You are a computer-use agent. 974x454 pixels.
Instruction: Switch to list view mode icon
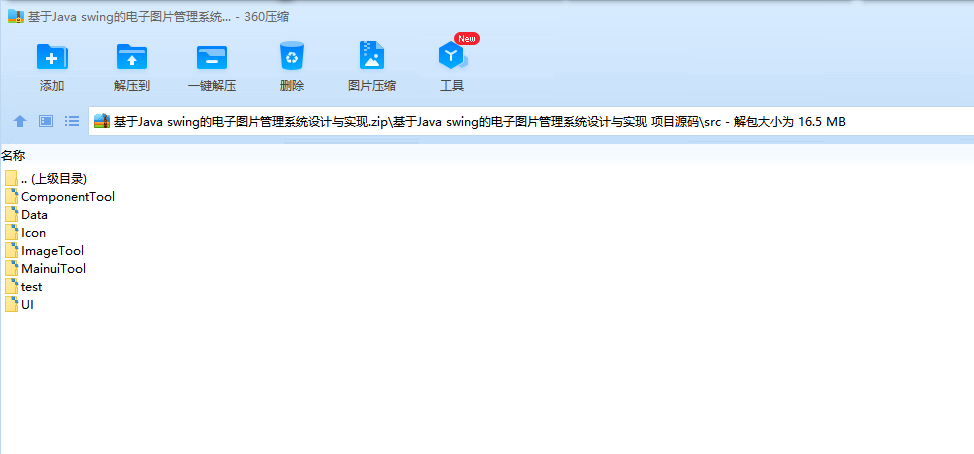point(72,121)
